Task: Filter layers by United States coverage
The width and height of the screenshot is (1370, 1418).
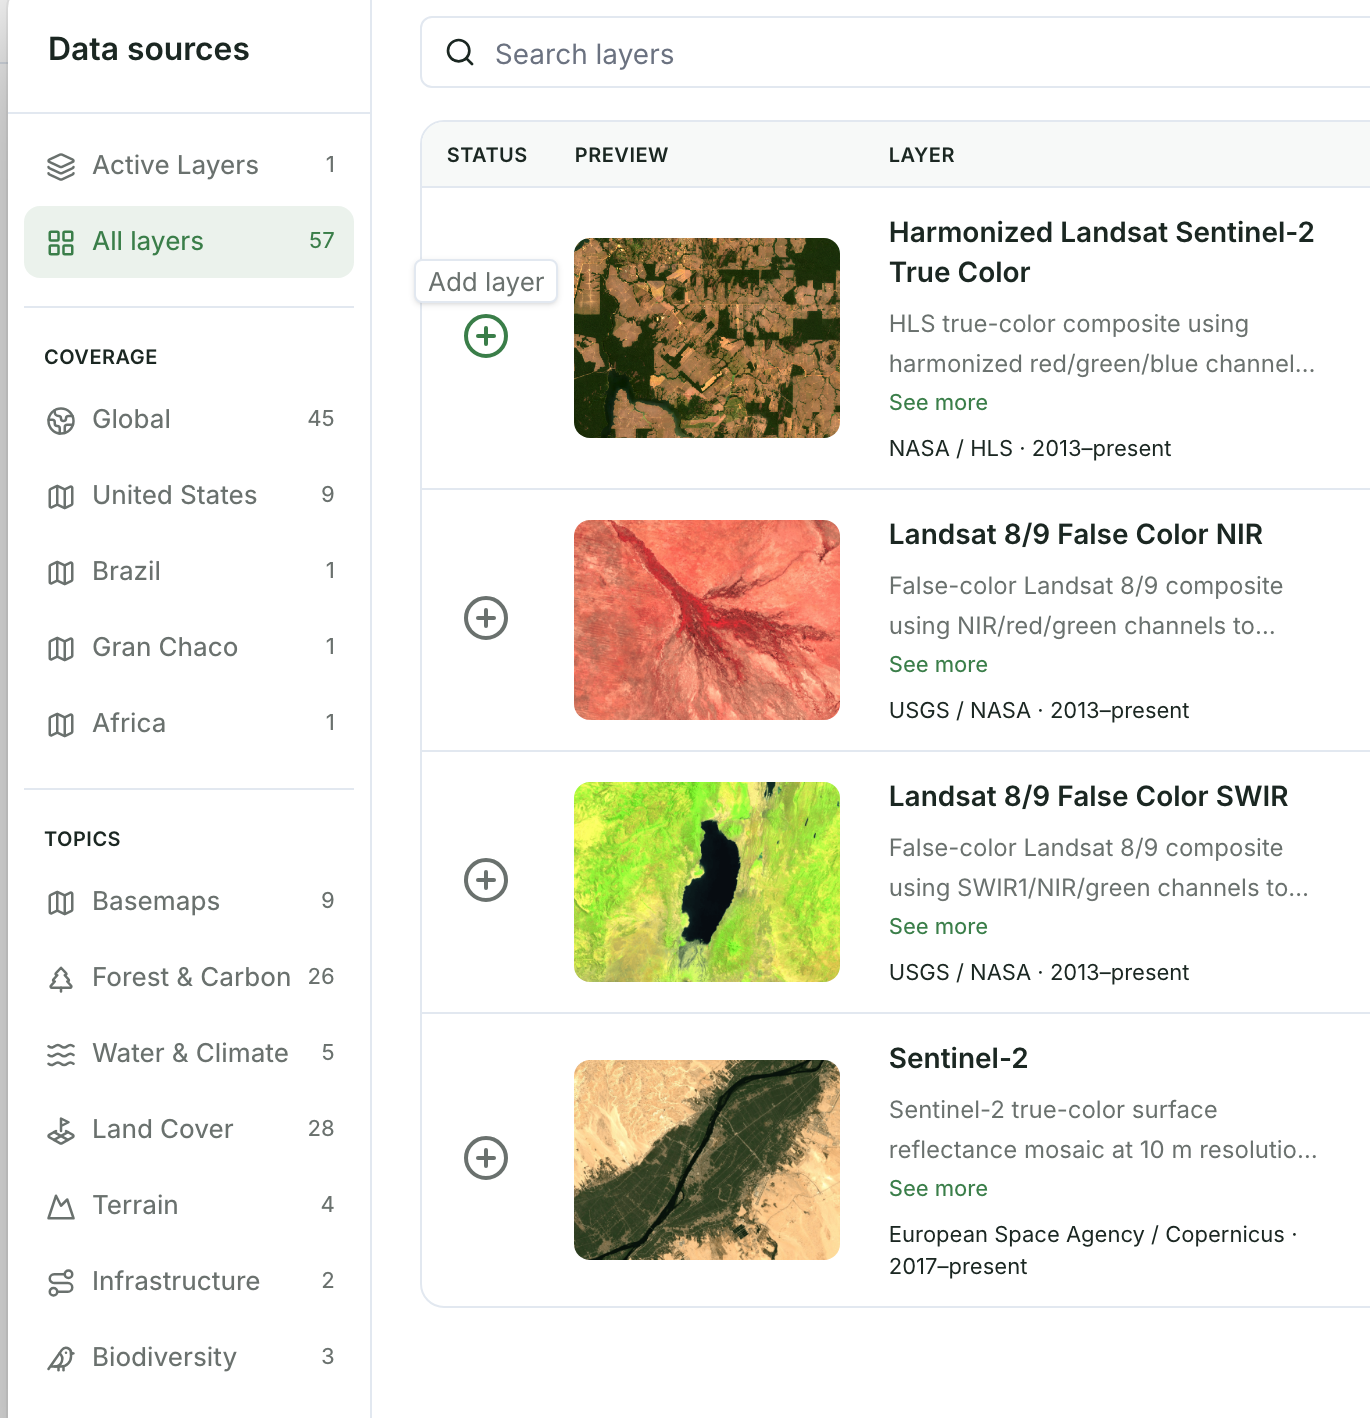Action: (189, 495)
